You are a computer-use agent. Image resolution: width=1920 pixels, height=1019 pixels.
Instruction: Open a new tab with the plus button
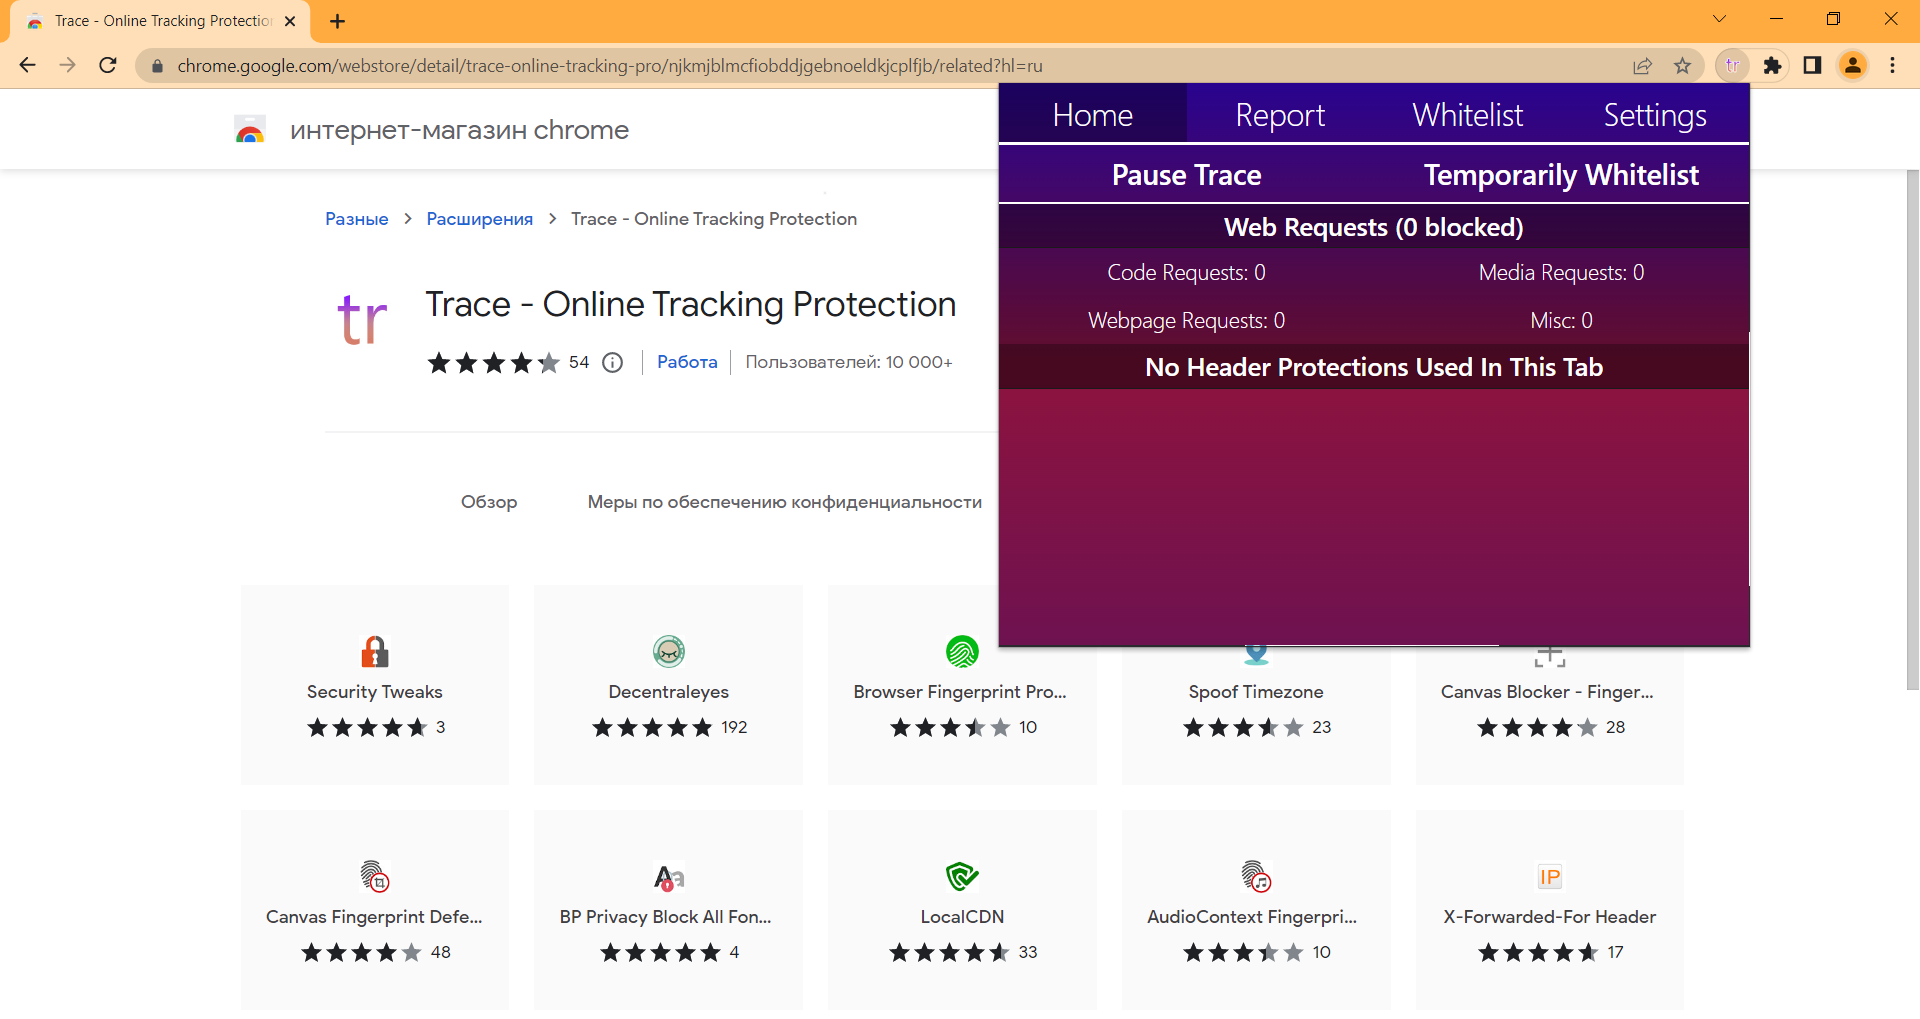point(337,21)
